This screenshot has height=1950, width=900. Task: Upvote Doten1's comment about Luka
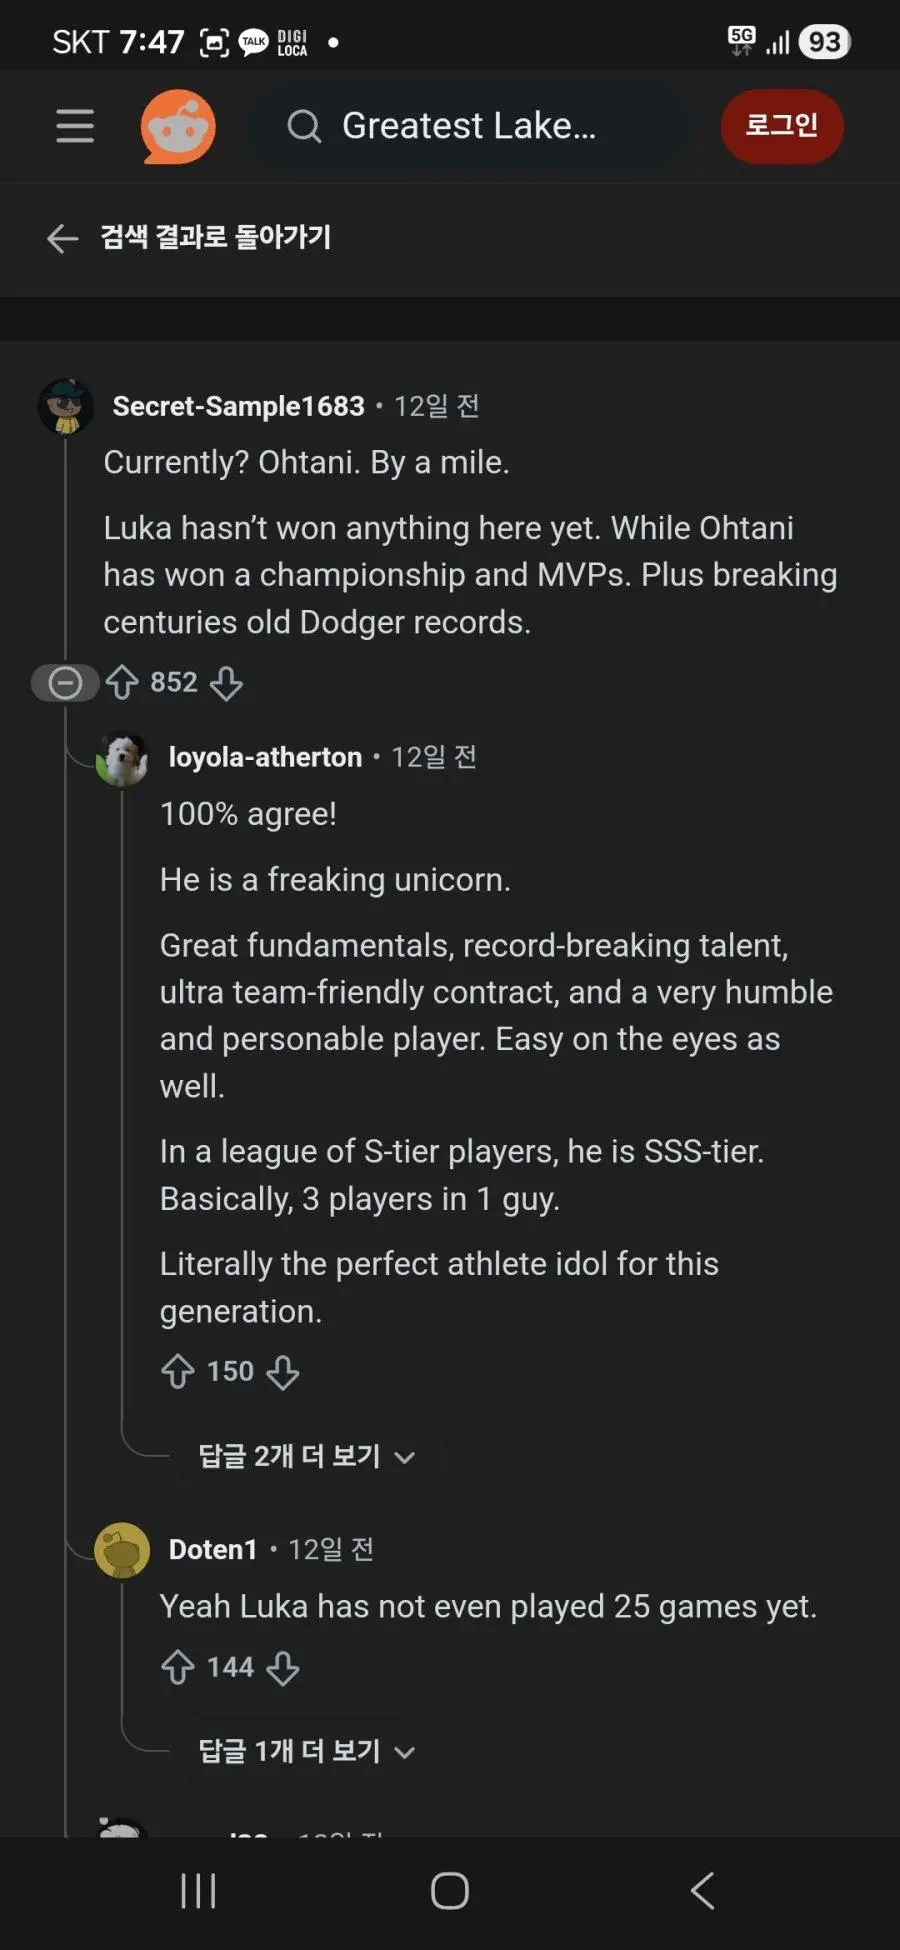pyautogui.click(x=178, y=1667)
